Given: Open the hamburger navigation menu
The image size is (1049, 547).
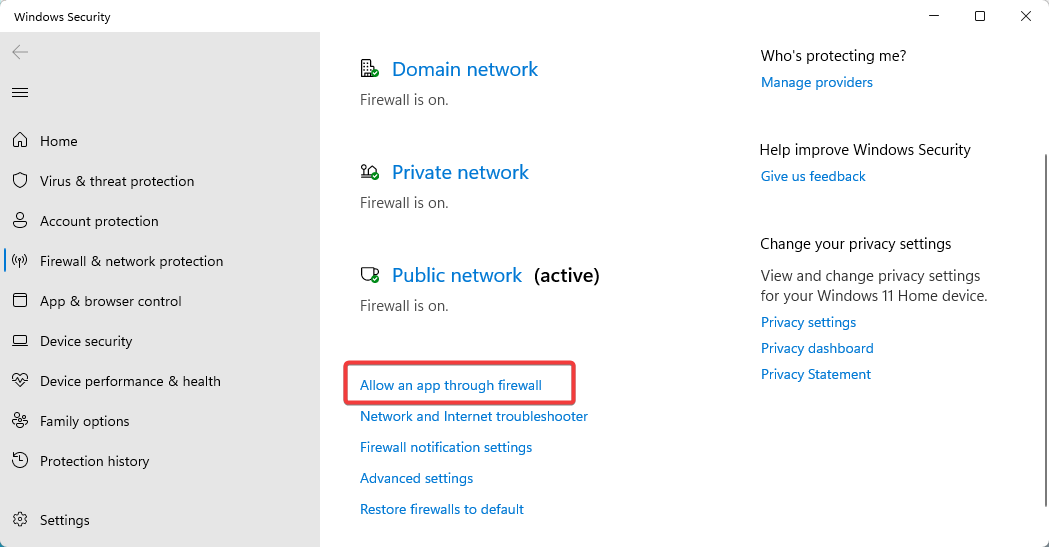Looking at the screenshot, I should tap(20, 92).
